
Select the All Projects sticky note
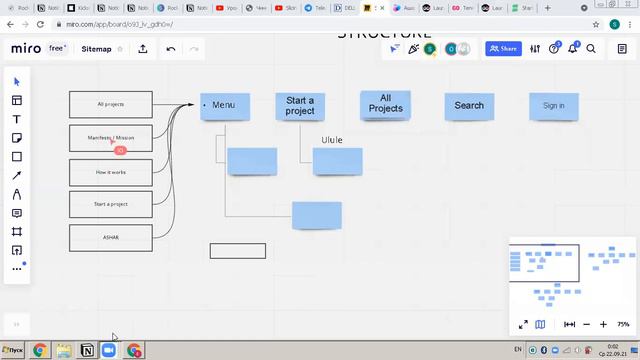[x=385, y=105]
